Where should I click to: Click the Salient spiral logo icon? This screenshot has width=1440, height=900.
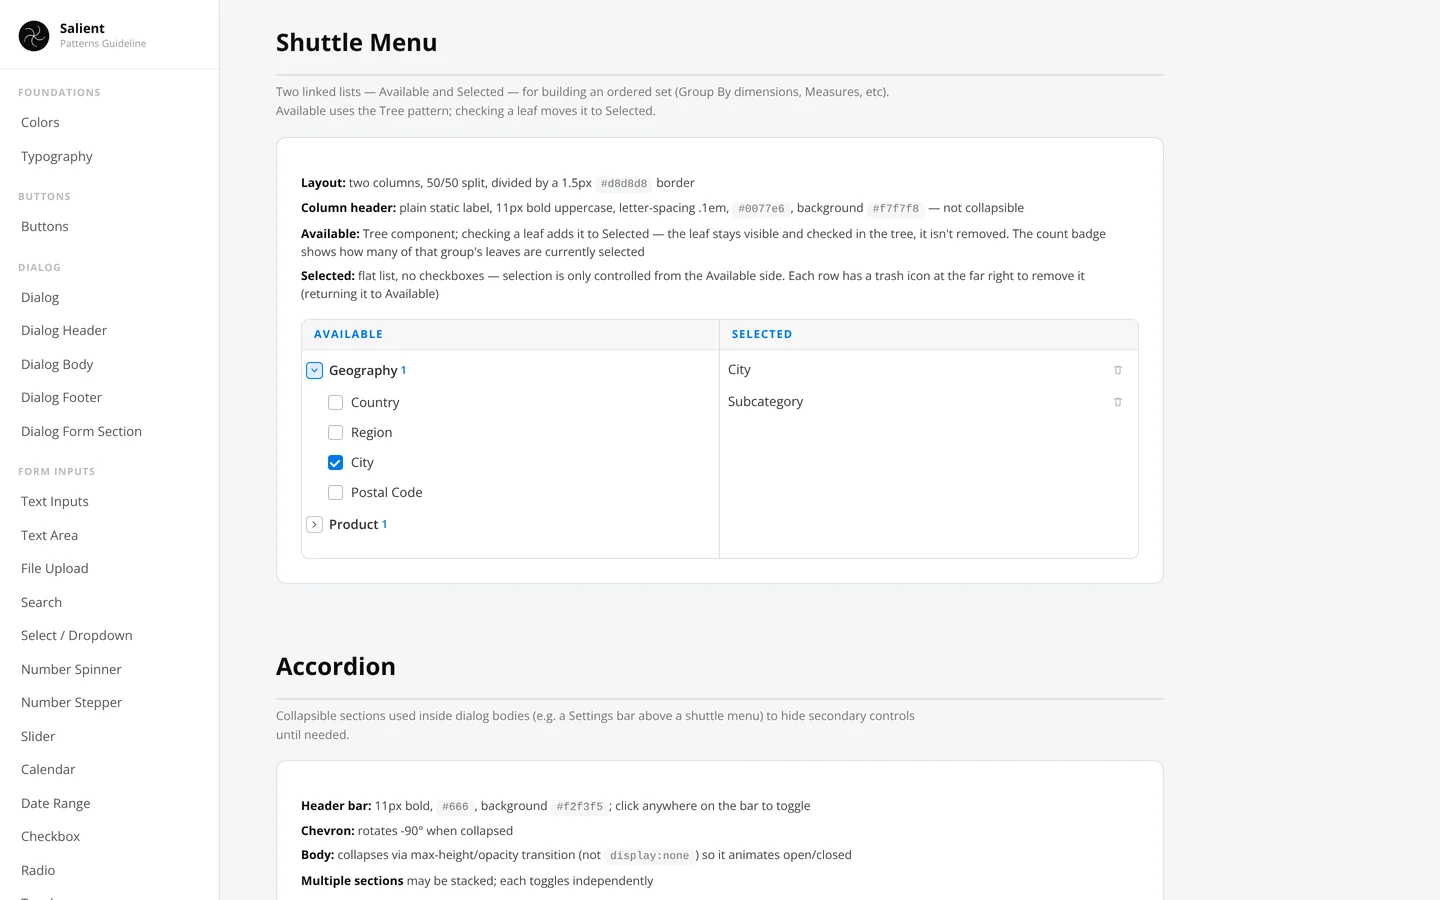(x=34, y=36)
